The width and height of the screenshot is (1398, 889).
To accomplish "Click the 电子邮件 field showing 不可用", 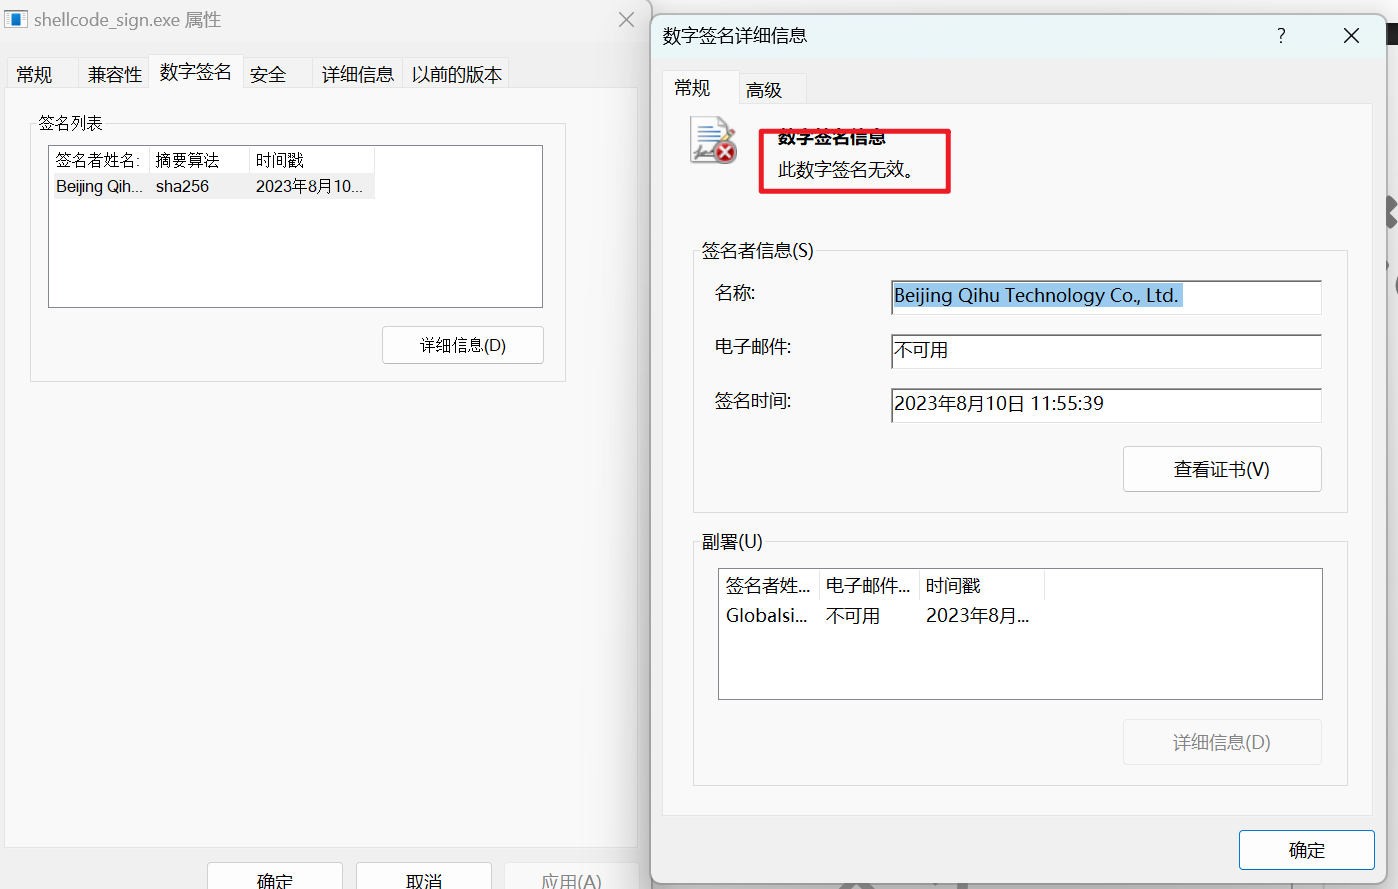I will click(x=1106, y=351).
